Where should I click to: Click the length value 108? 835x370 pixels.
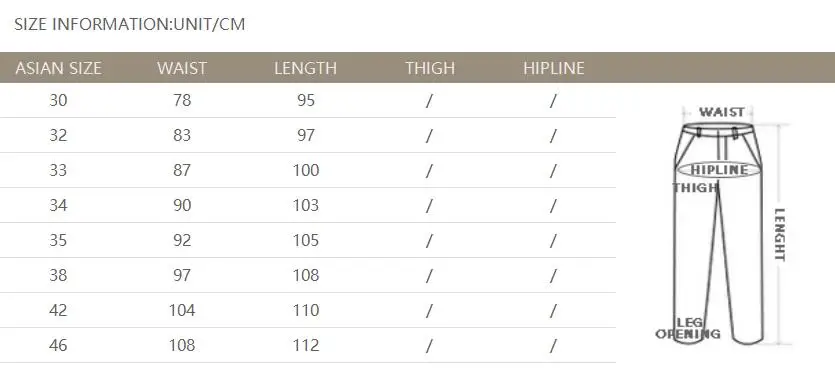click(x=306, y=276)
